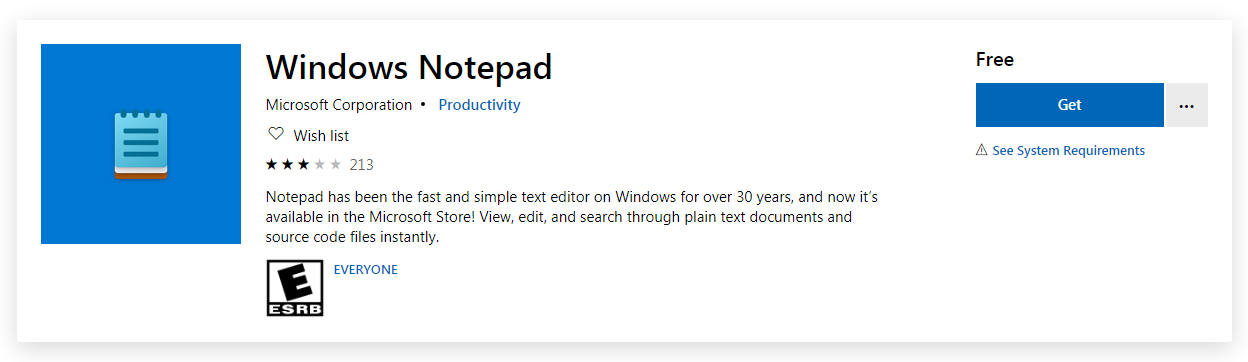This screenshot has width=1248, height=362.
Task: Click the Notepad app icon tile
Action: tap(141, 144)
